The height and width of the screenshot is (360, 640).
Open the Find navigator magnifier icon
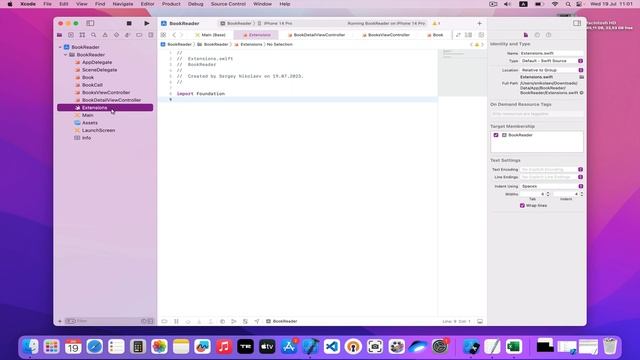[93, 35]
